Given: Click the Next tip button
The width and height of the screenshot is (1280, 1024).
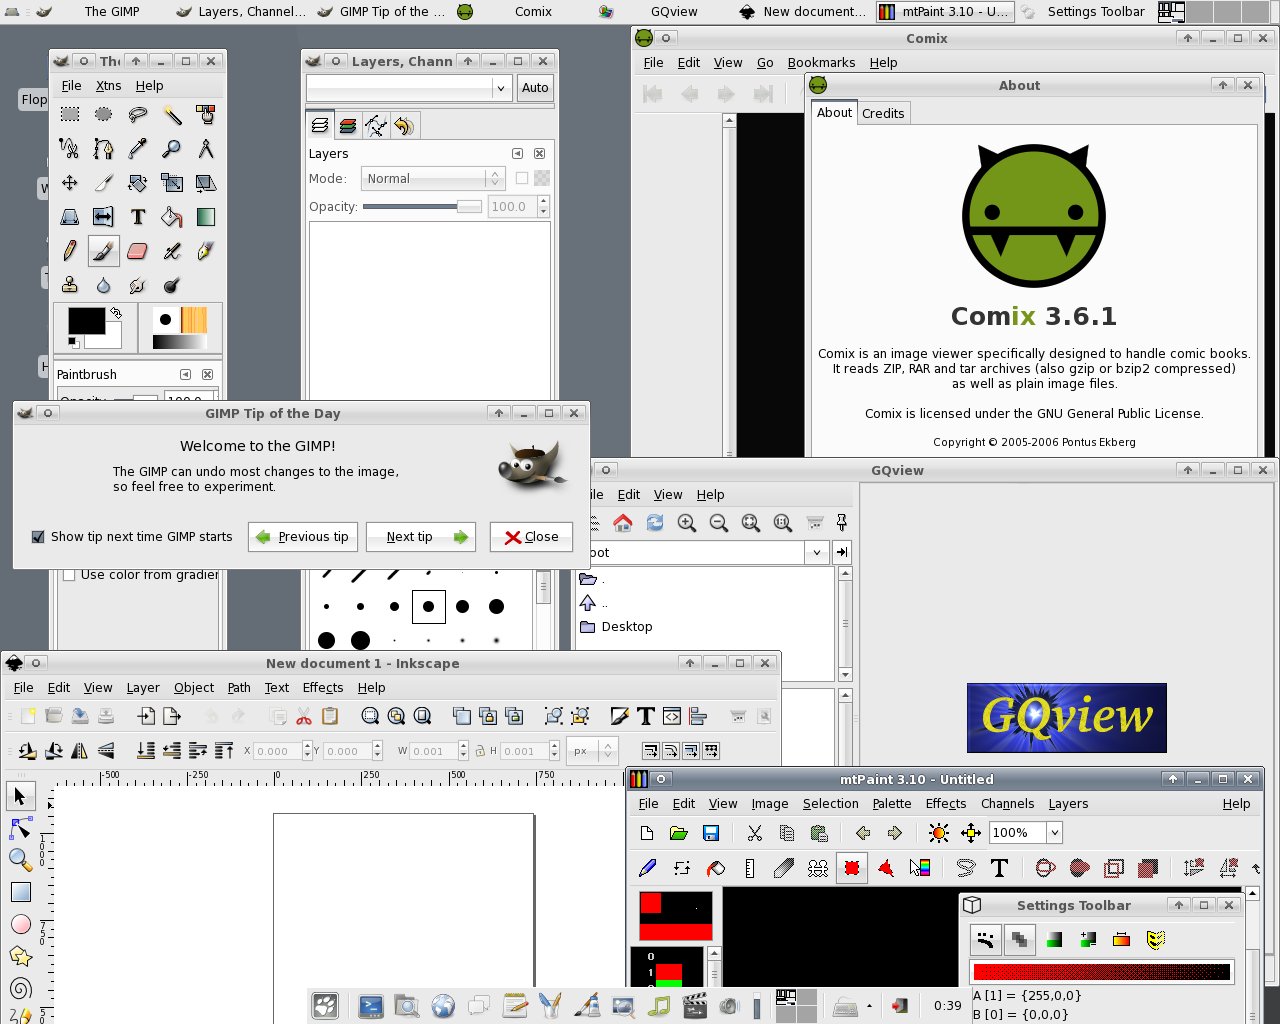Looking at the screenshot, I should (x=421, y=537).
